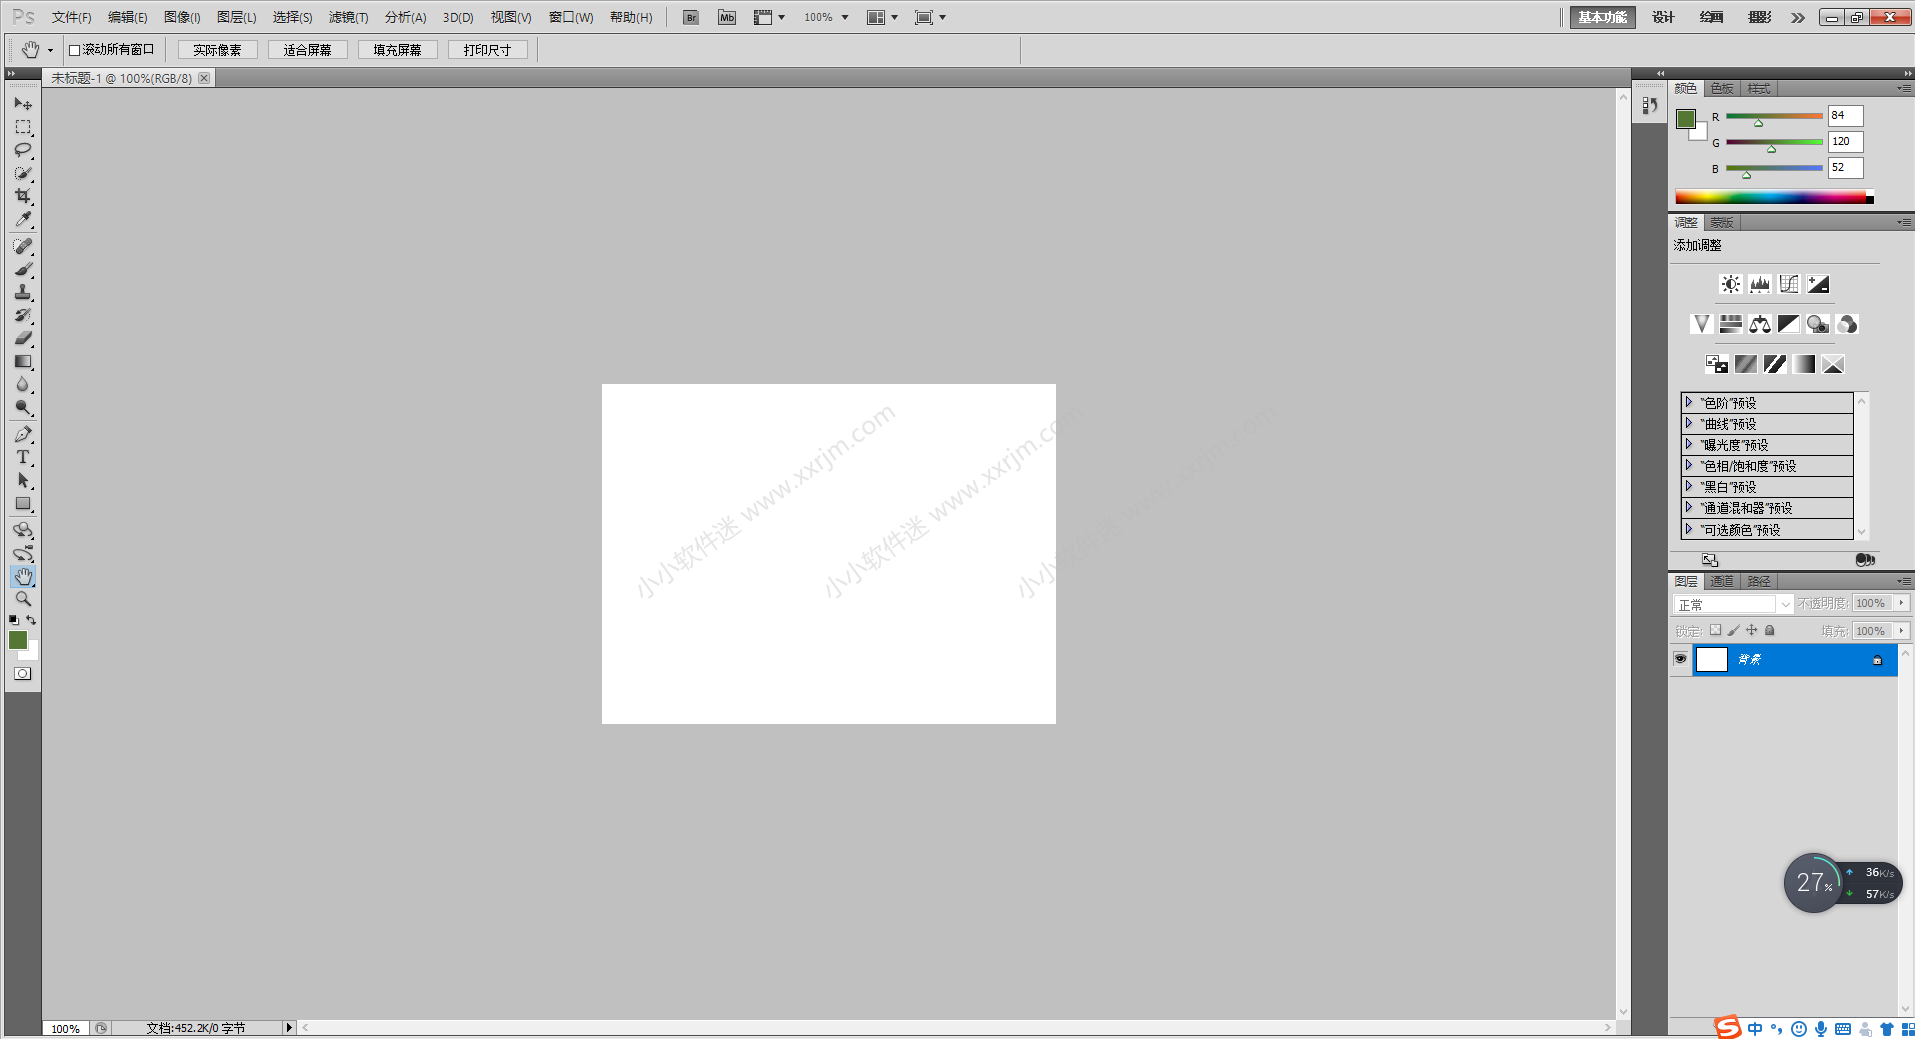Add a Curves adjustment
Image resolution: width=1915 pixels, height=1039 pixels.
click(1789, 284)
